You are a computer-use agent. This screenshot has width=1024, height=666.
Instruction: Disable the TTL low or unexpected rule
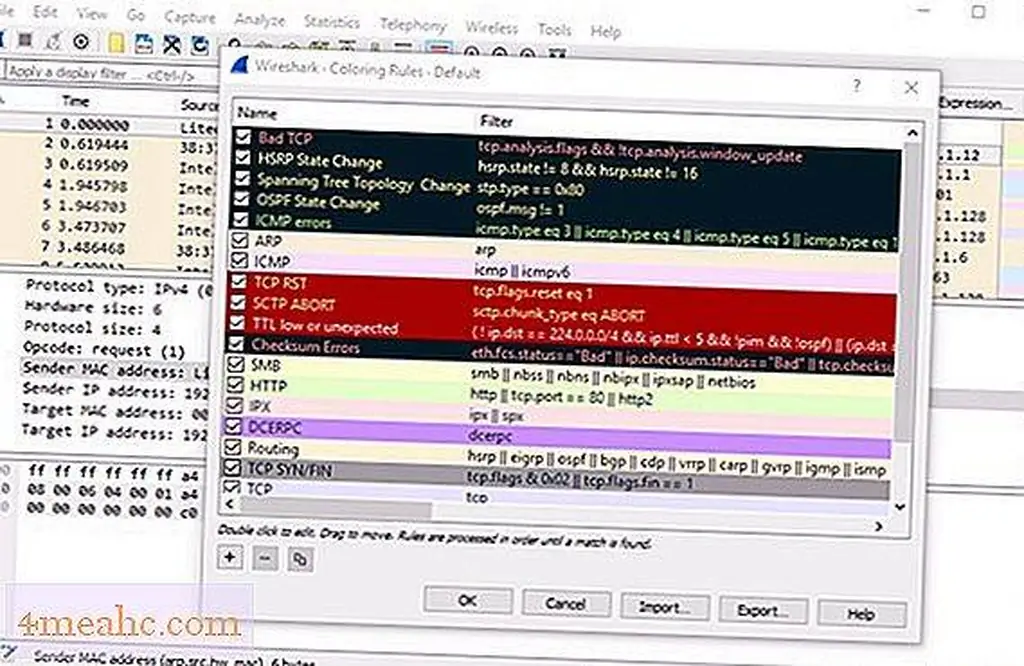237,323
